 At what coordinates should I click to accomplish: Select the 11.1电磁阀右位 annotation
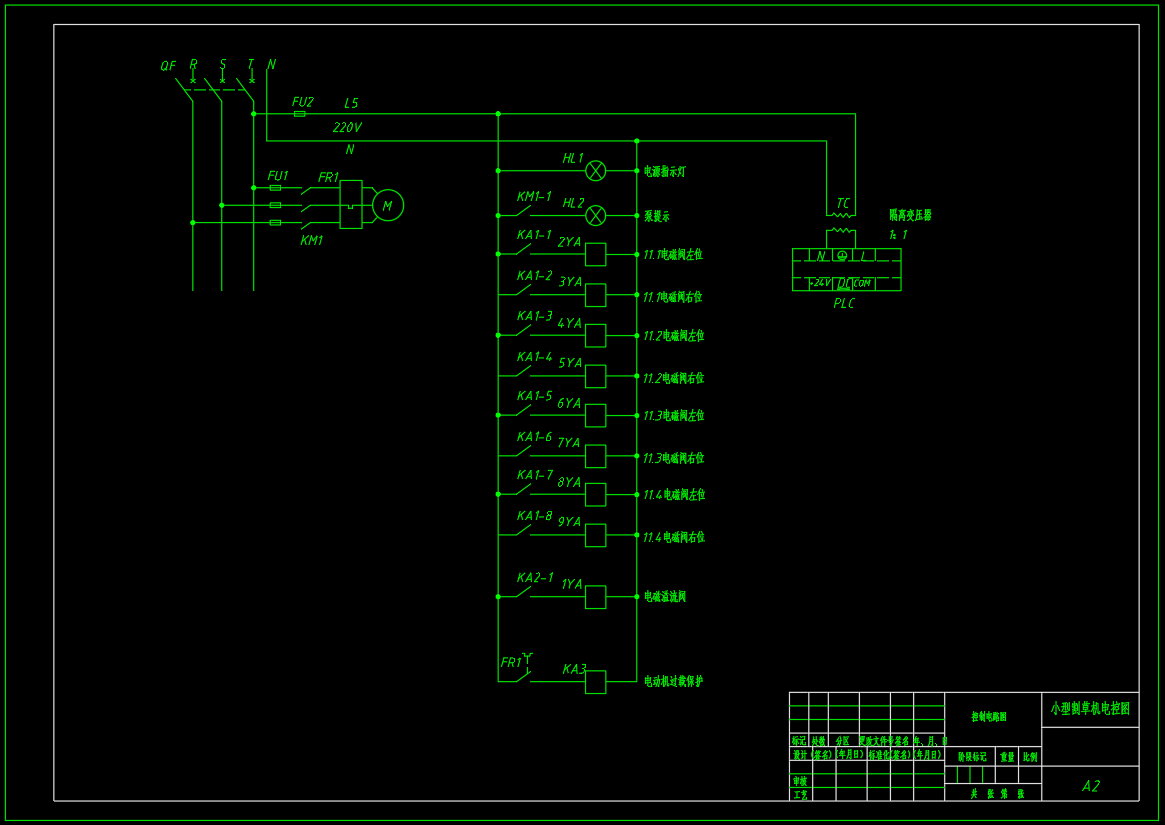(x=673, y=297)
